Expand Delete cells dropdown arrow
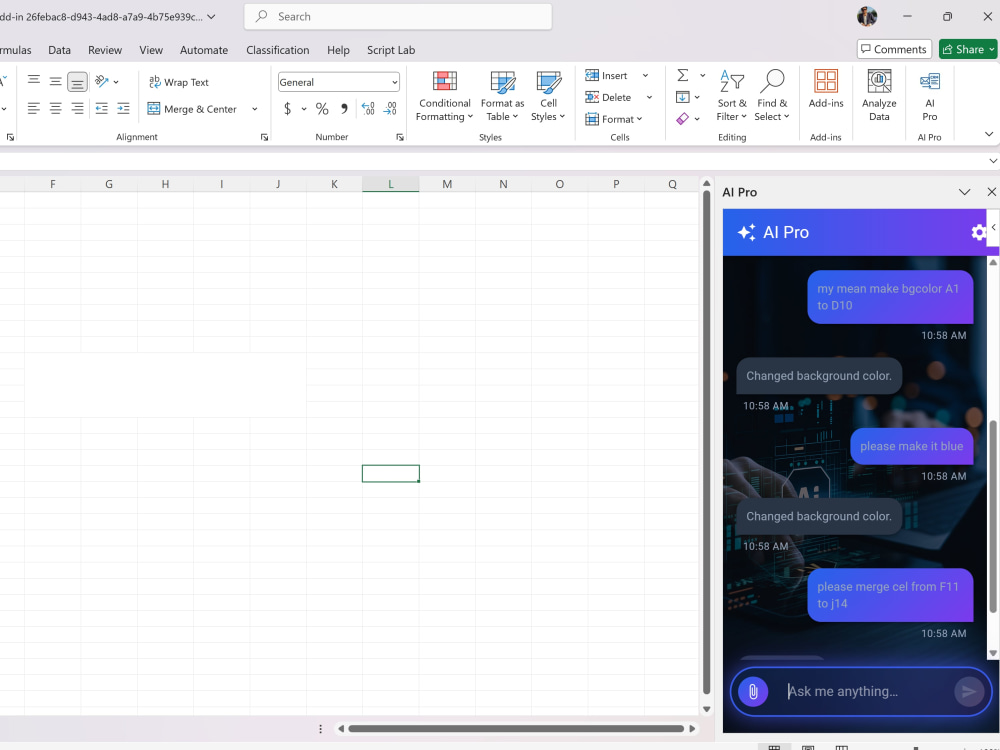1000x750 pixels. pos(649,97)
